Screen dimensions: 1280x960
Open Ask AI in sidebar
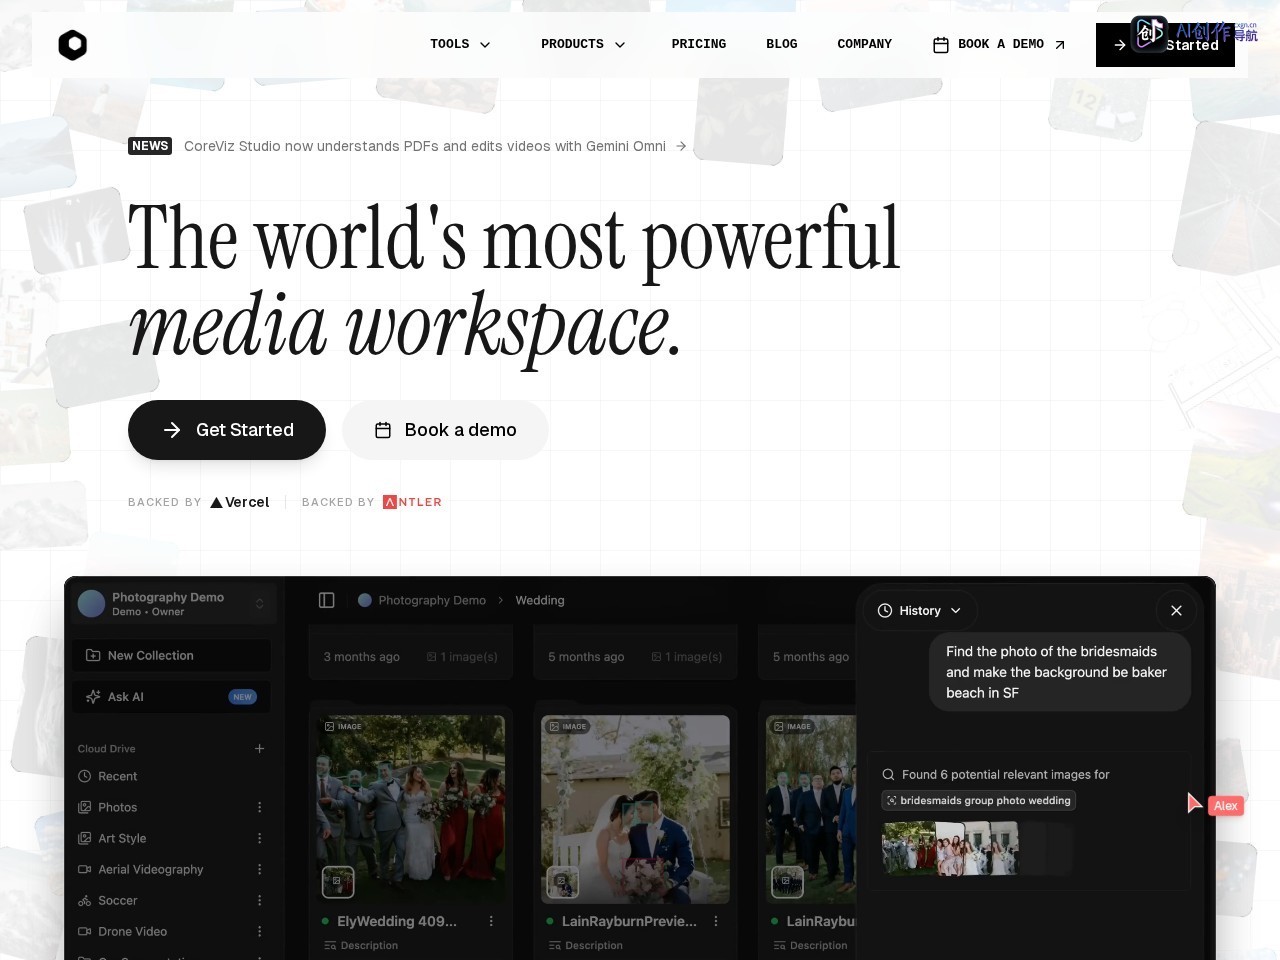coord(171,697)
